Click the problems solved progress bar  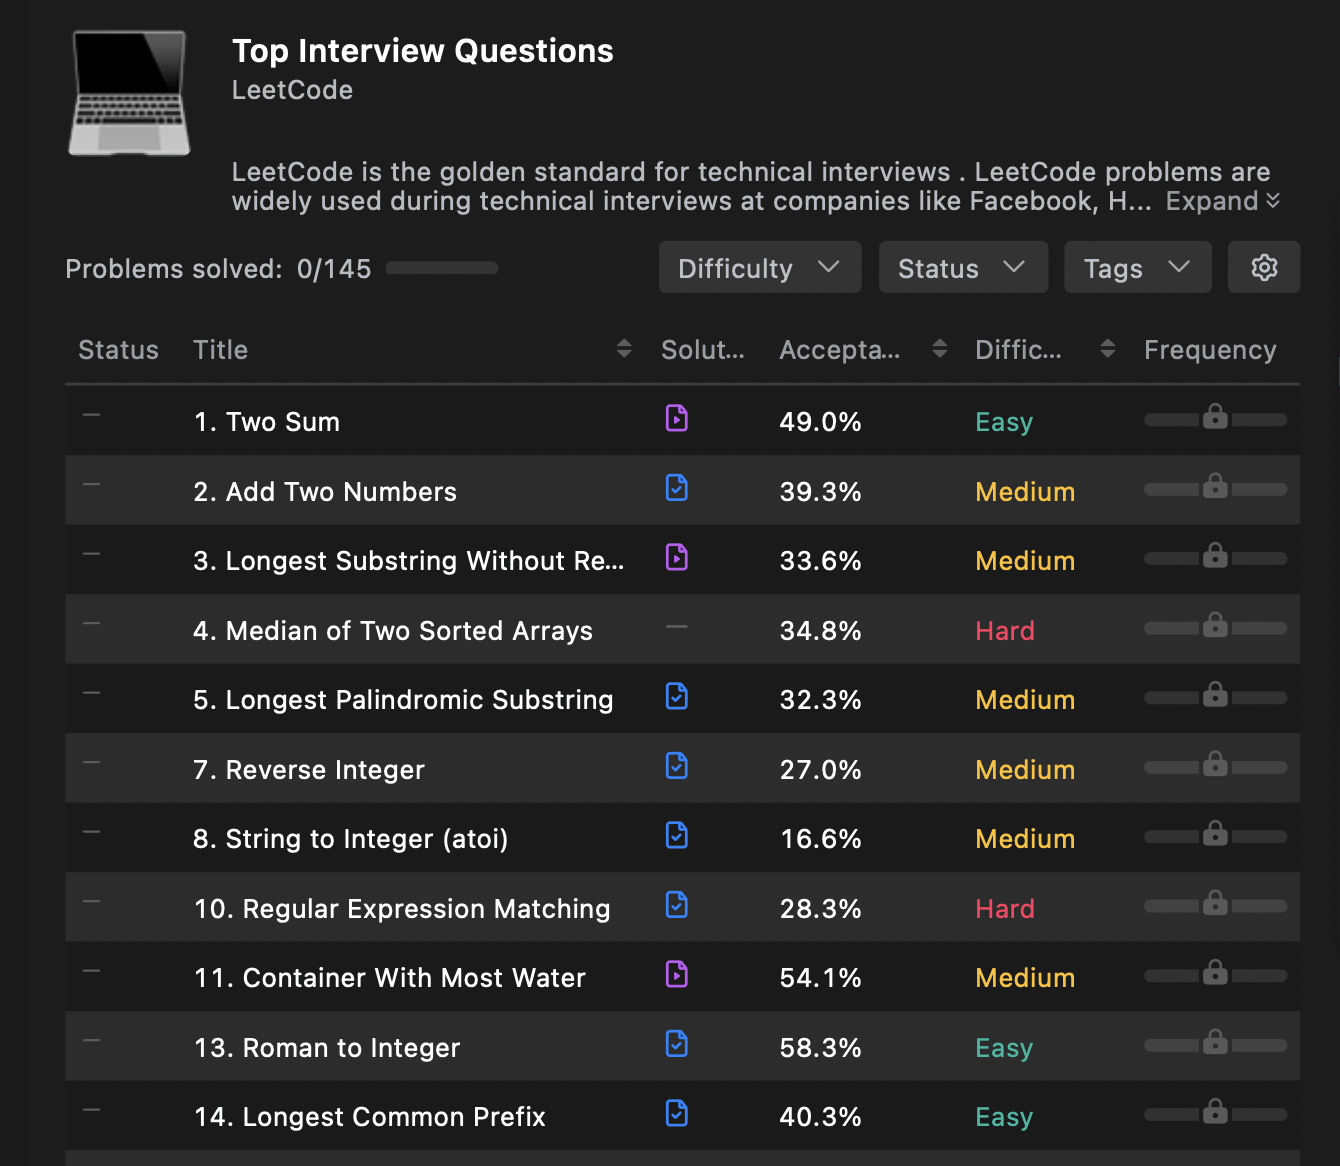point(441,268)
